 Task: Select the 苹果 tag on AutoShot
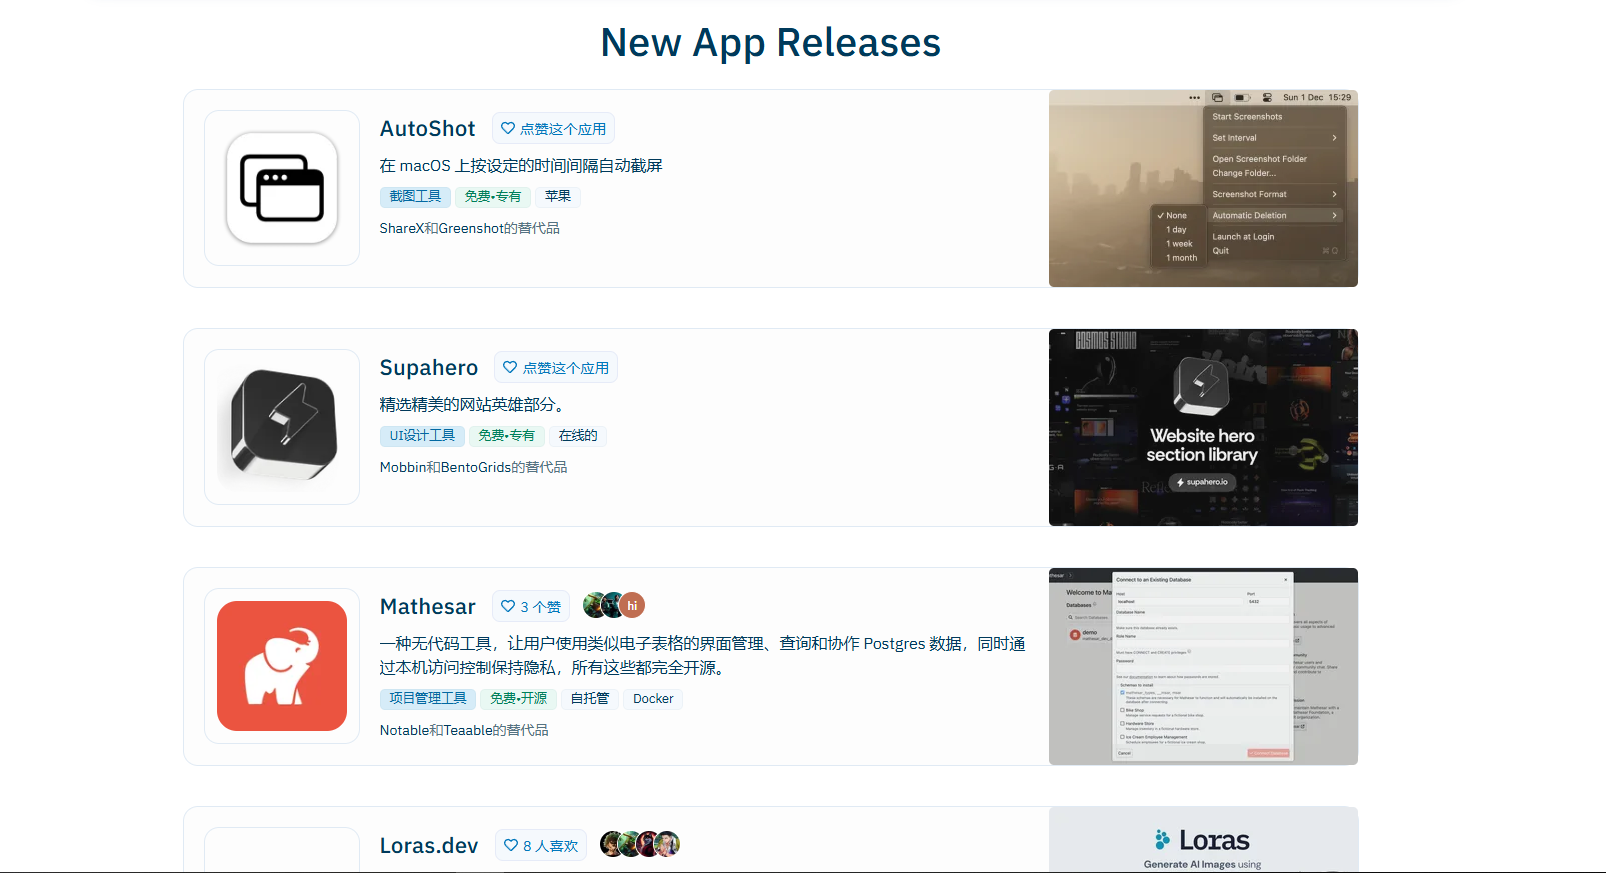coord(558,197)
